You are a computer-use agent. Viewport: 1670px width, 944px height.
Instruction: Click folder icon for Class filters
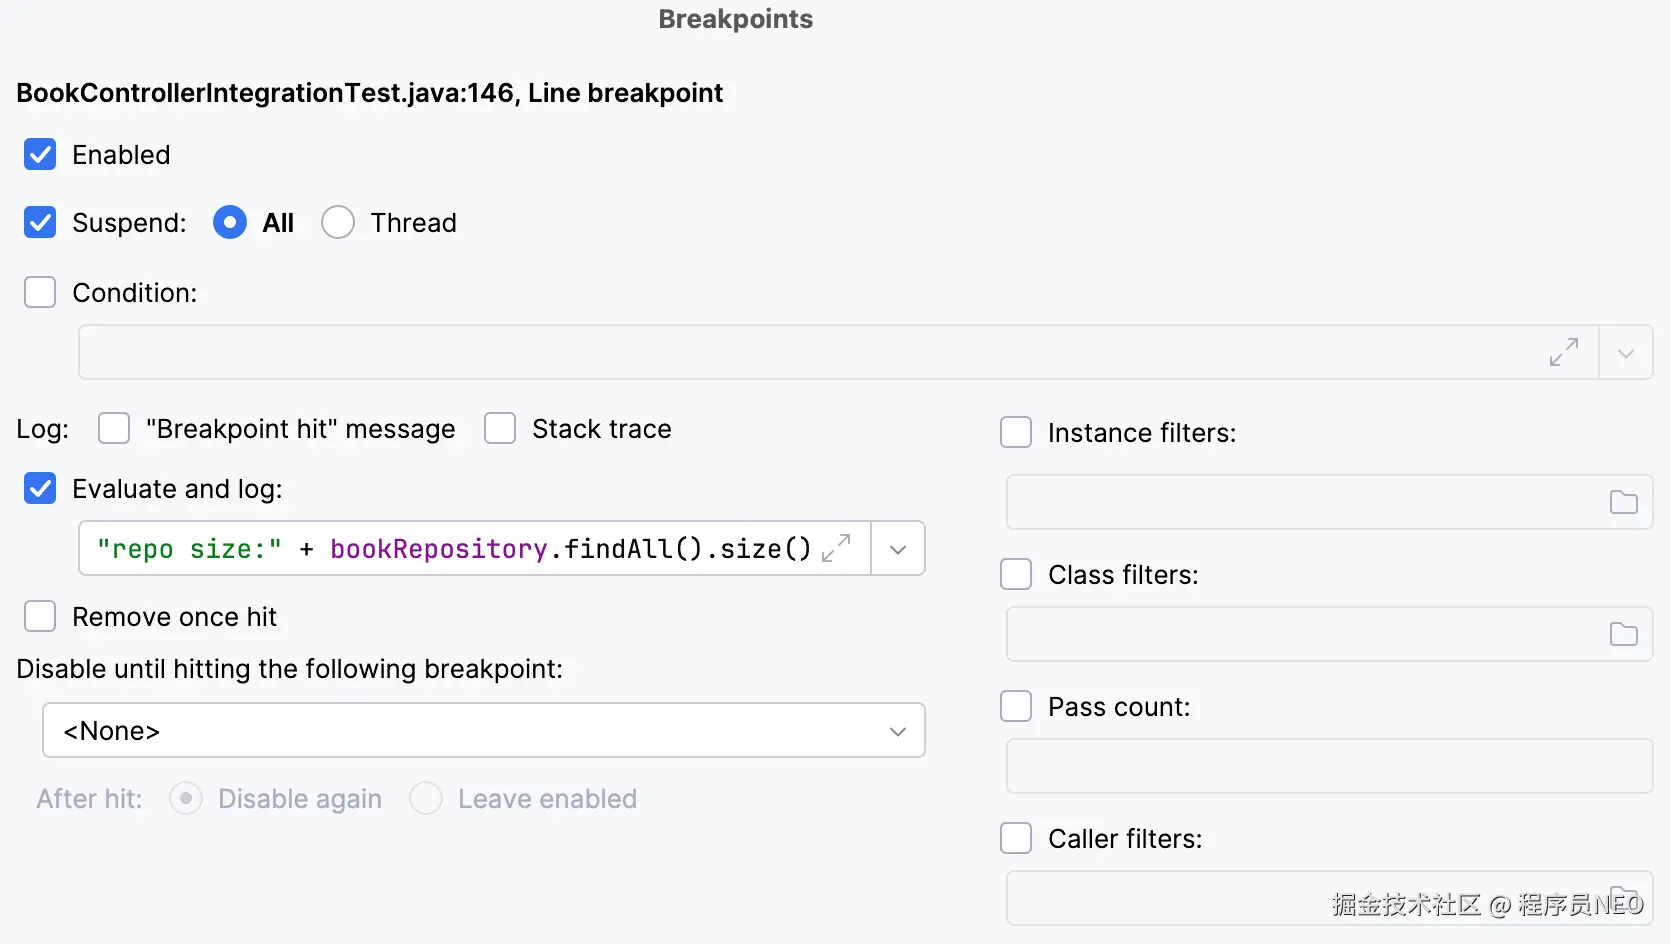1623,634
